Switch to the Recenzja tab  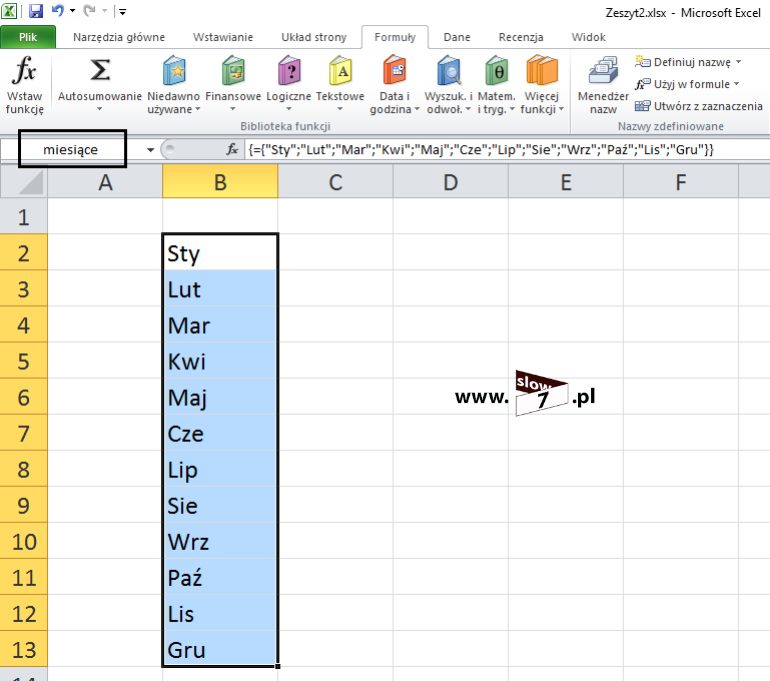pos(521,37)
